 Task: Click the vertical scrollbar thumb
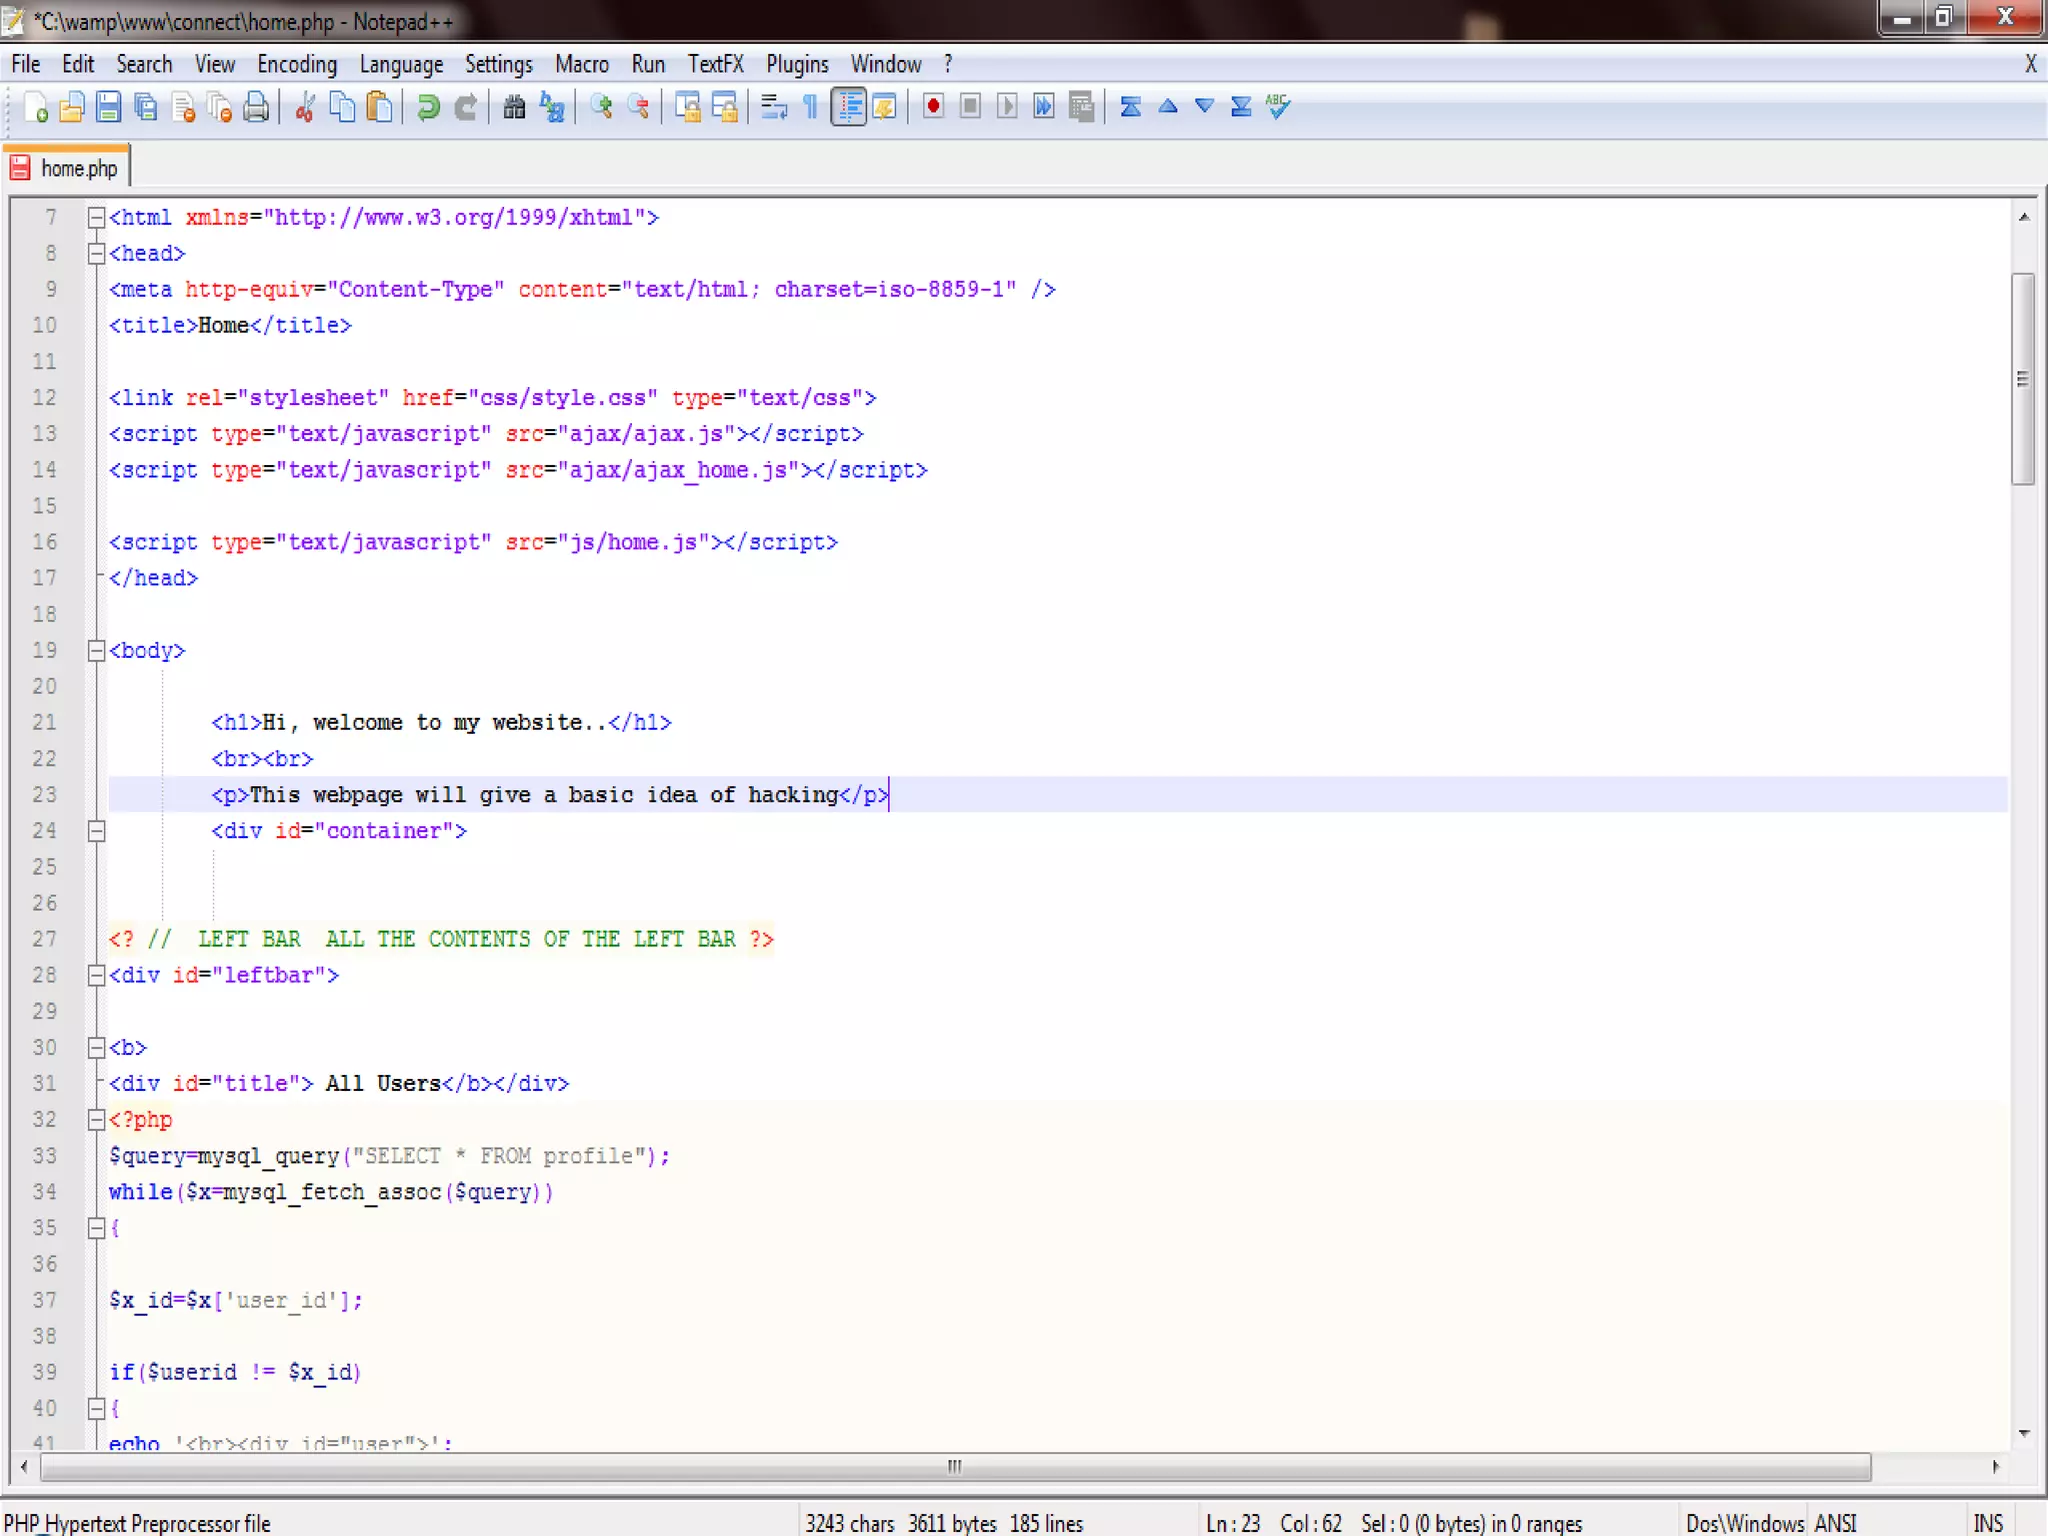tap(2022, 378)
